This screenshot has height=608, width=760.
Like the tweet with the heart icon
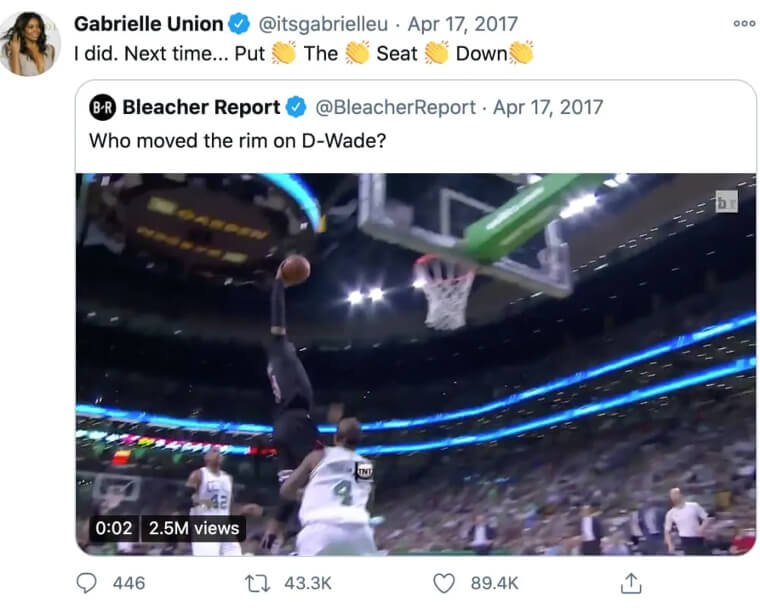tap(443, 582)
